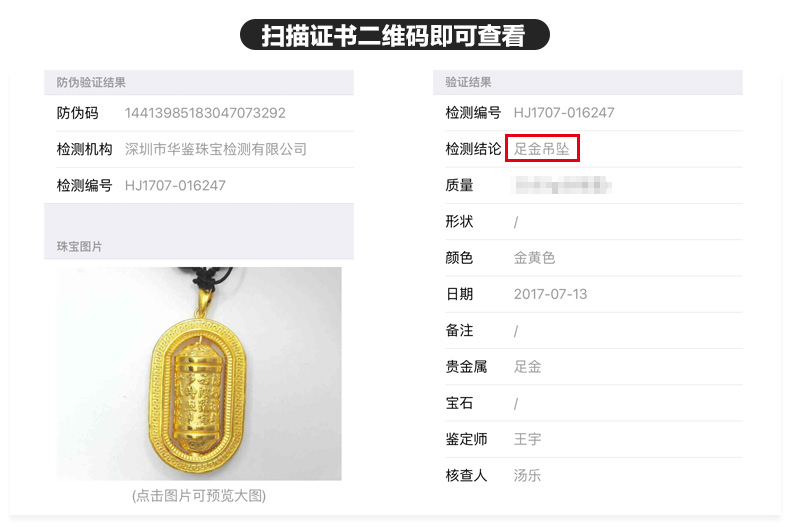Click the highlighted 足金吊坠 conclusion value

(542, 149)
